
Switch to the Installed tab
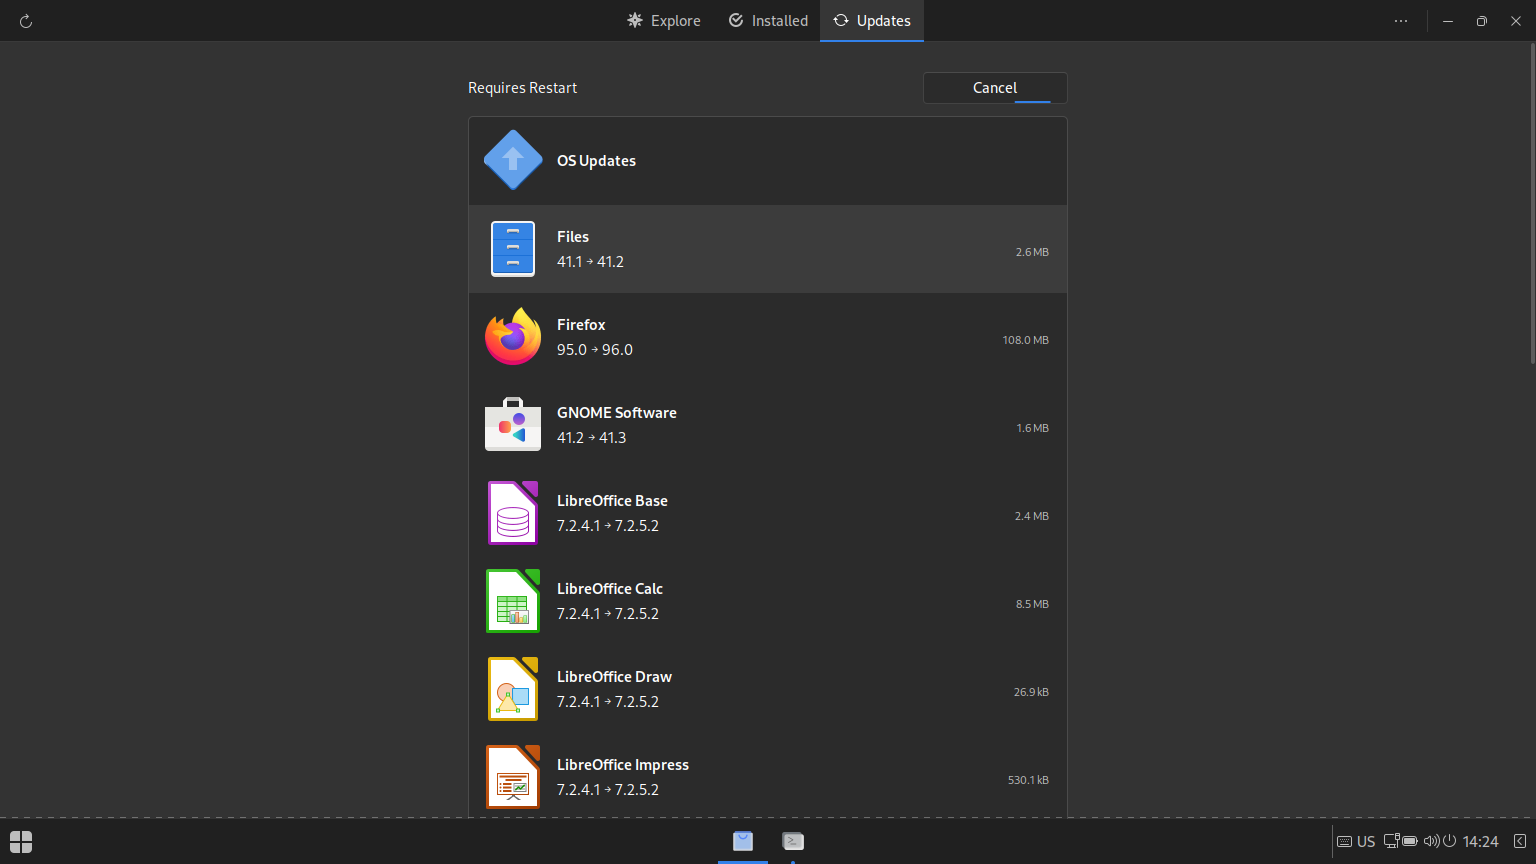pos(768,20)
